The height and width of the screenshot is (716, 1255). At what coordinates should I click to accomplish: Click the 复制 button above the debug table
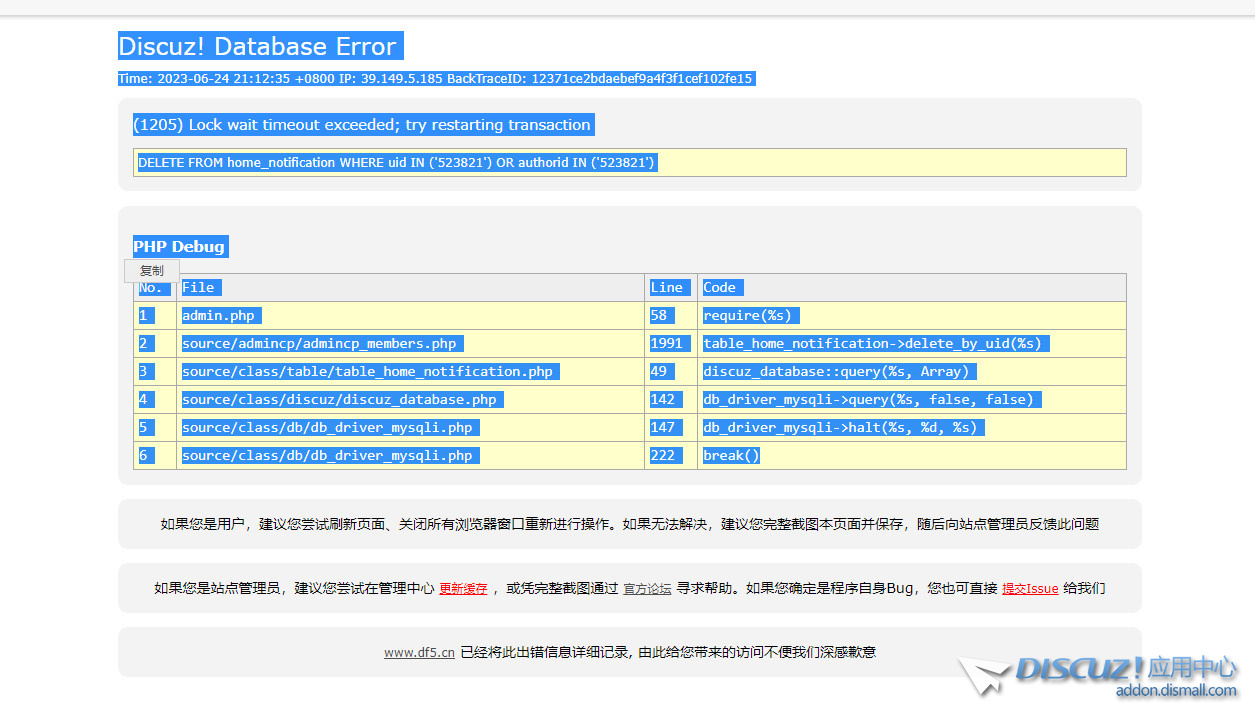click(151, 270)
